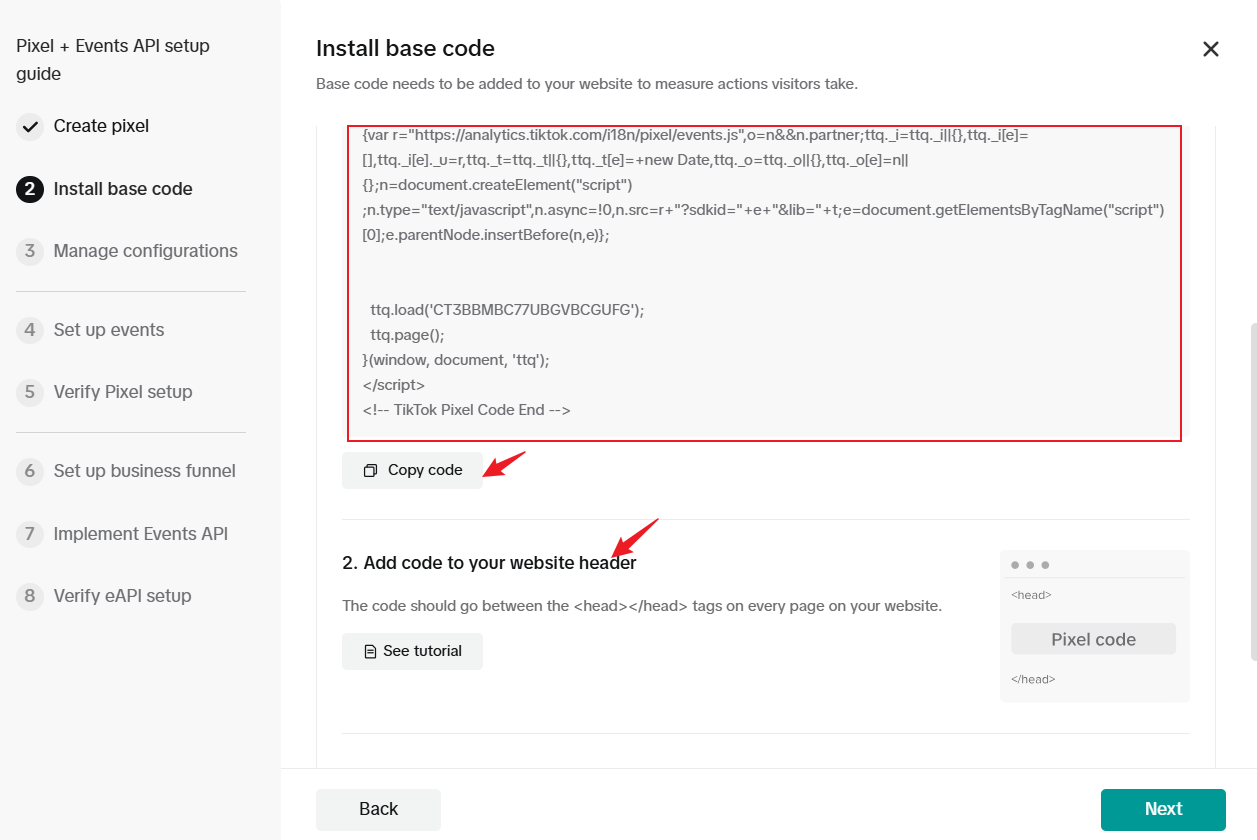Screen dimensions: 1257x840
Task: Copy the pixel base code
Action: pos(412,470)
